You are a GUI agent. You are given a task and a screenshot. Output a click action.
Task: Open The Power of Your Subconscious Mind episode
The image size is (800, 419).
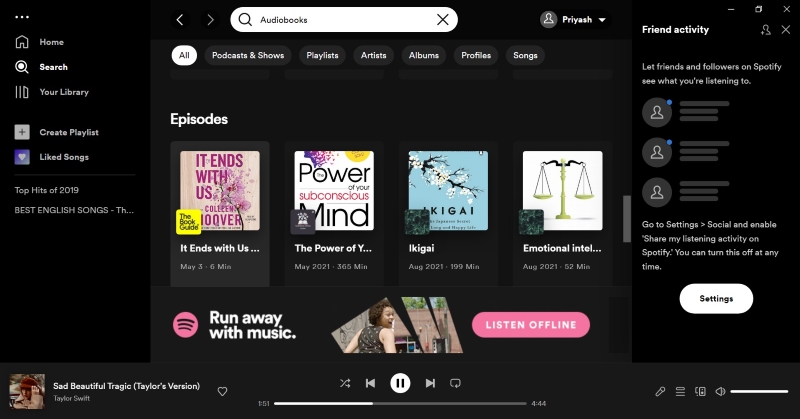[334, 213]
